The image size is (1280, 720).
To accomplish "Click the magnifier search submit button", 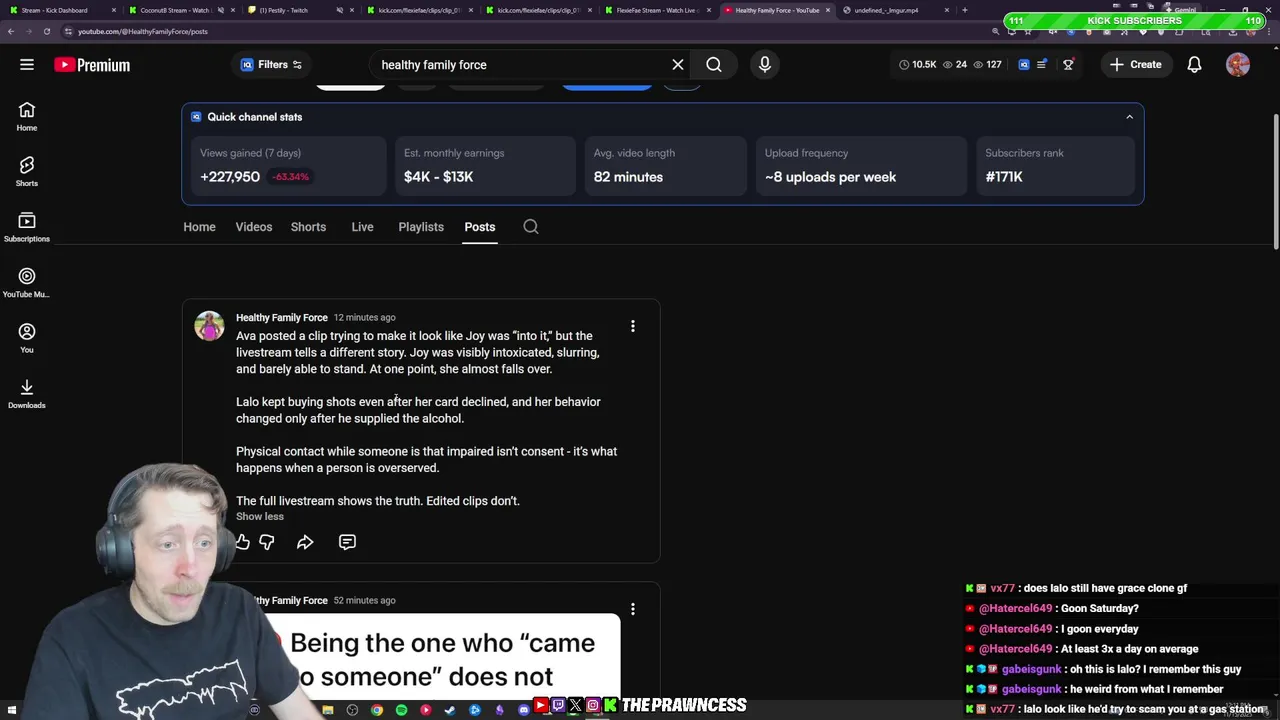I will pyautogui.click(x=714, y=65).
